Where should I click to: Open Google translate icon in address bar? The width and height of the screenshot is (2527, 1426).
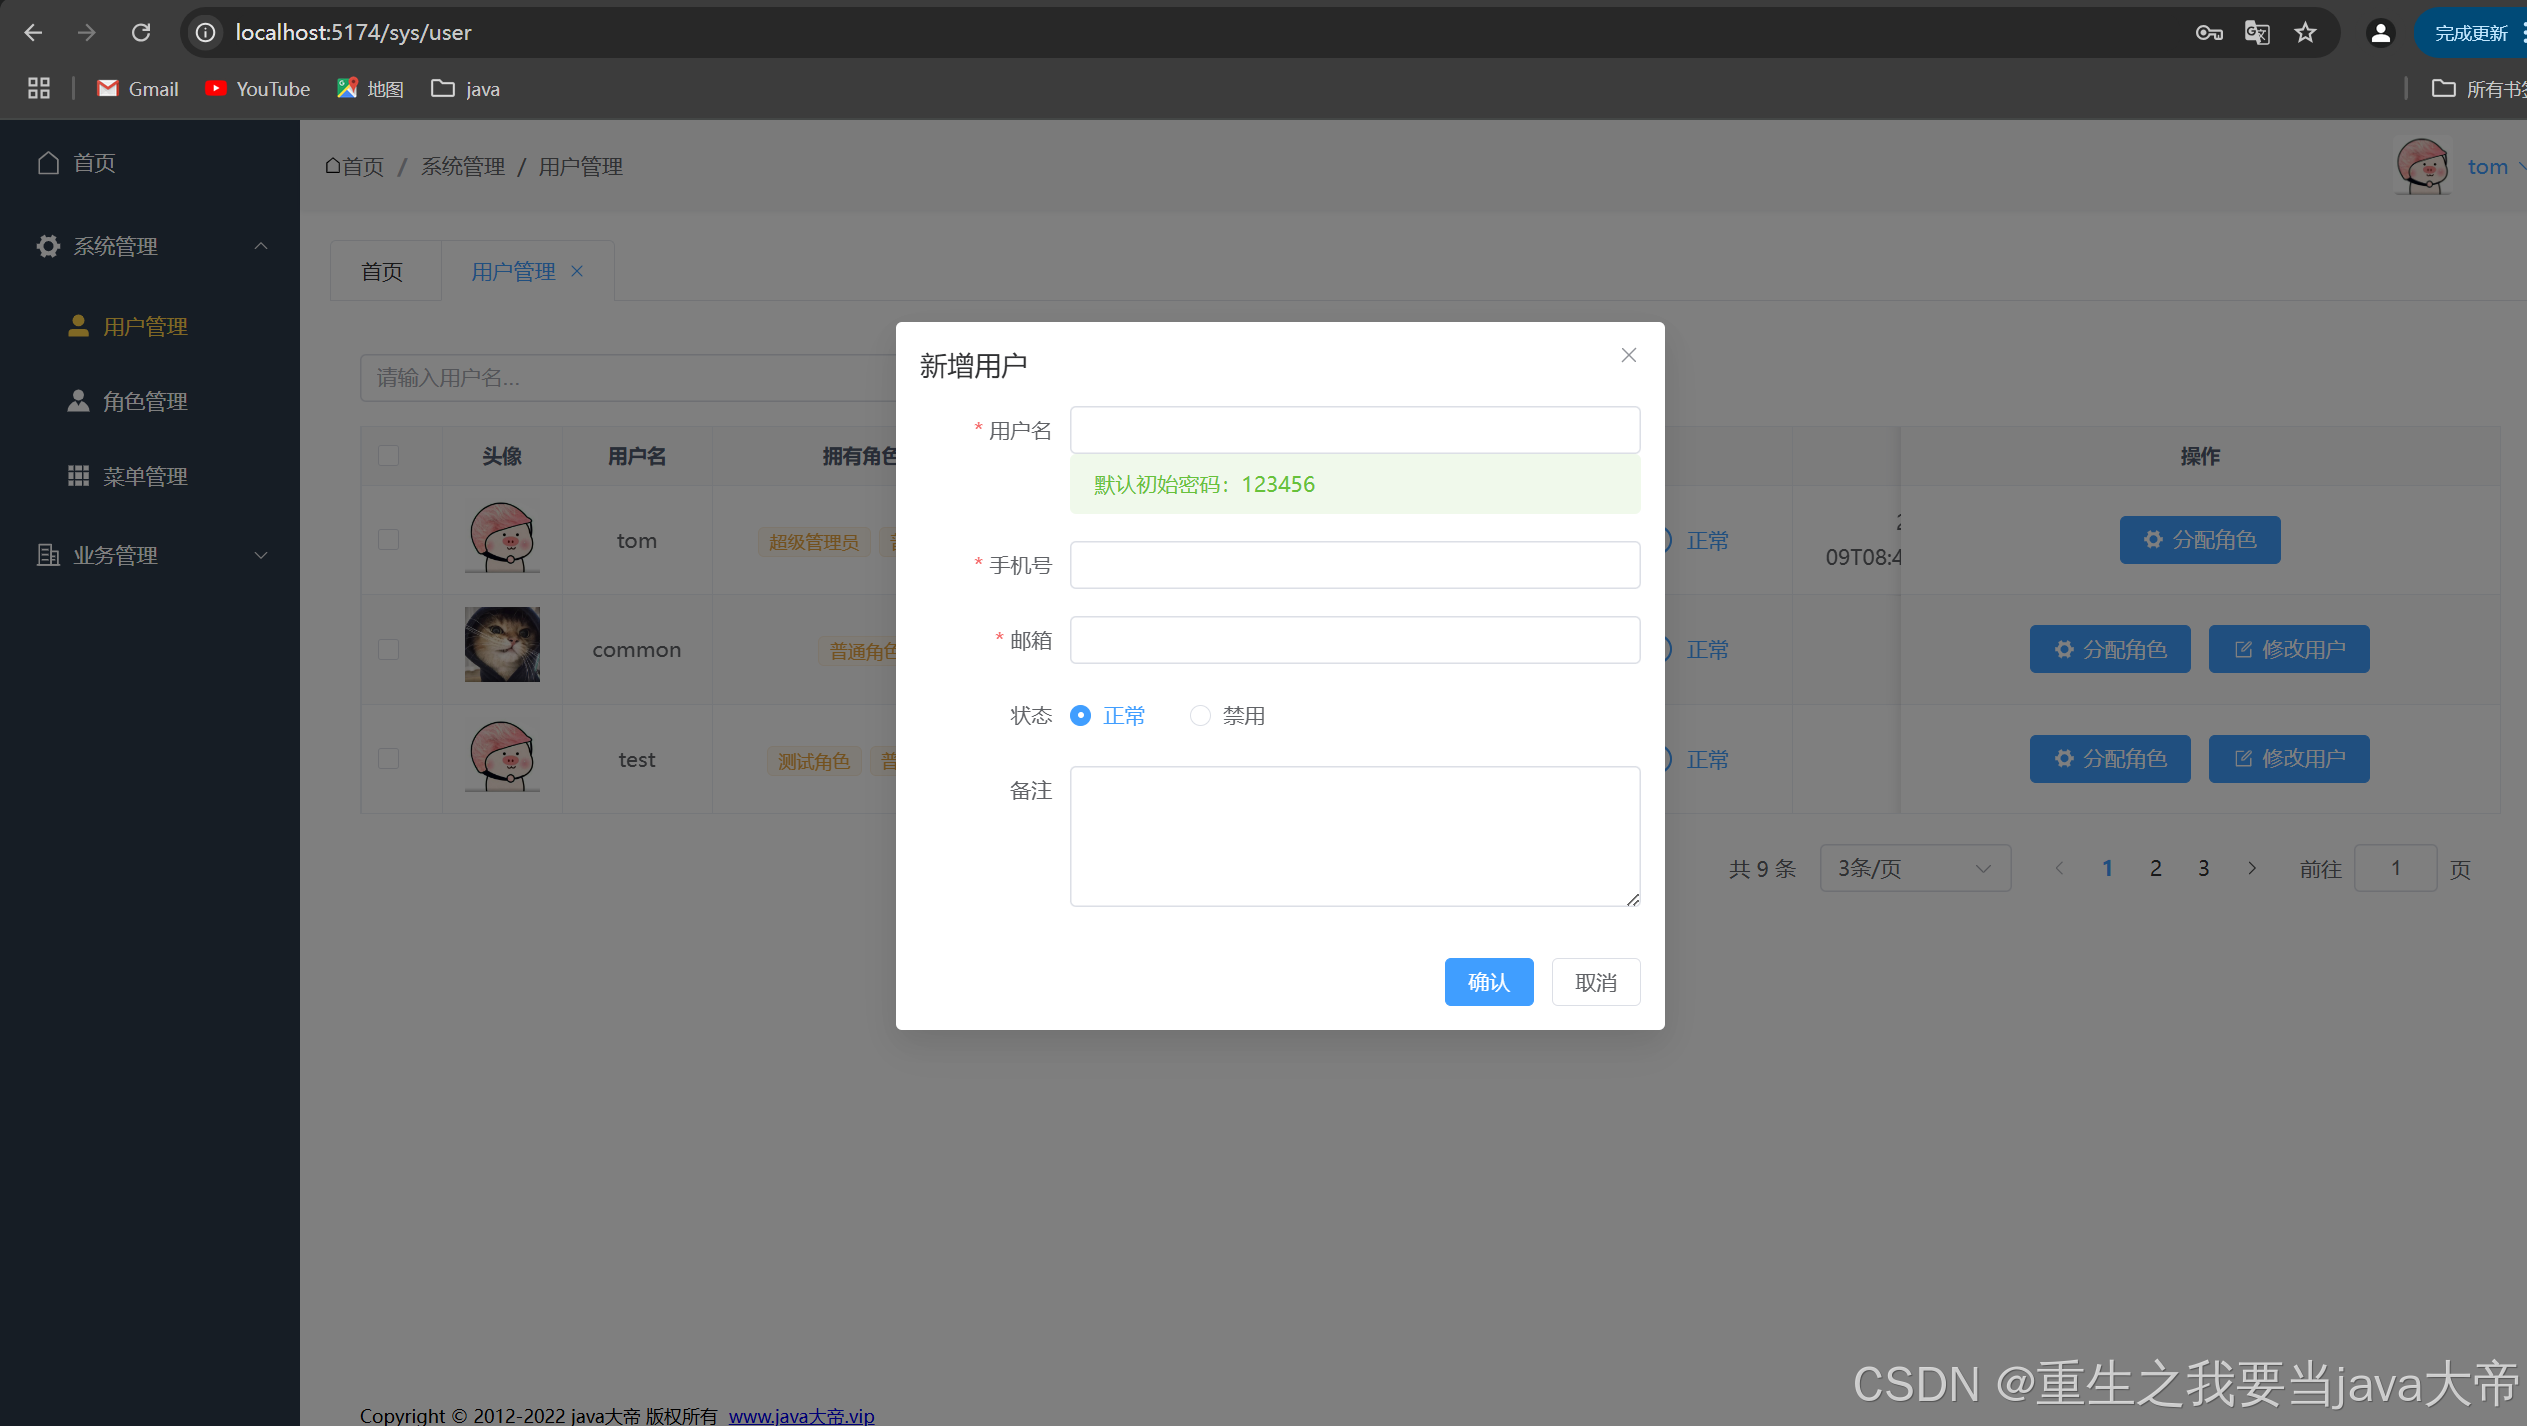(2257, 32)
